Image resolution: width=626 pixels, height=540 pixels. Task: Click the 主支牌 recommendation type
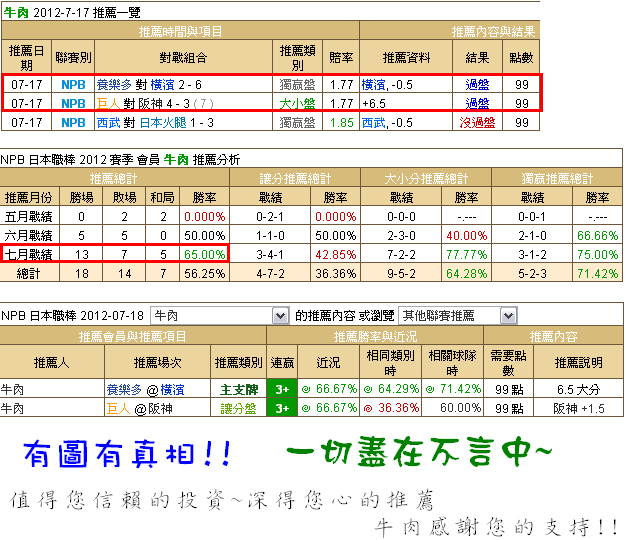coord(239,390)
